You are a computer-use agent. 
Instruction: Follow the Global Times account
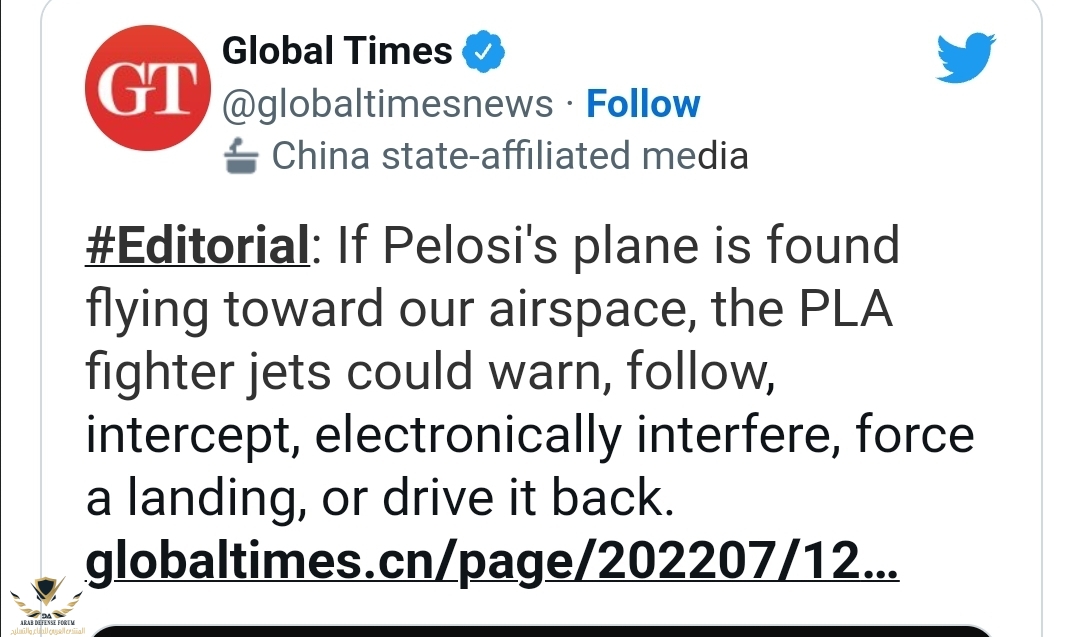(x=643, y=104)
